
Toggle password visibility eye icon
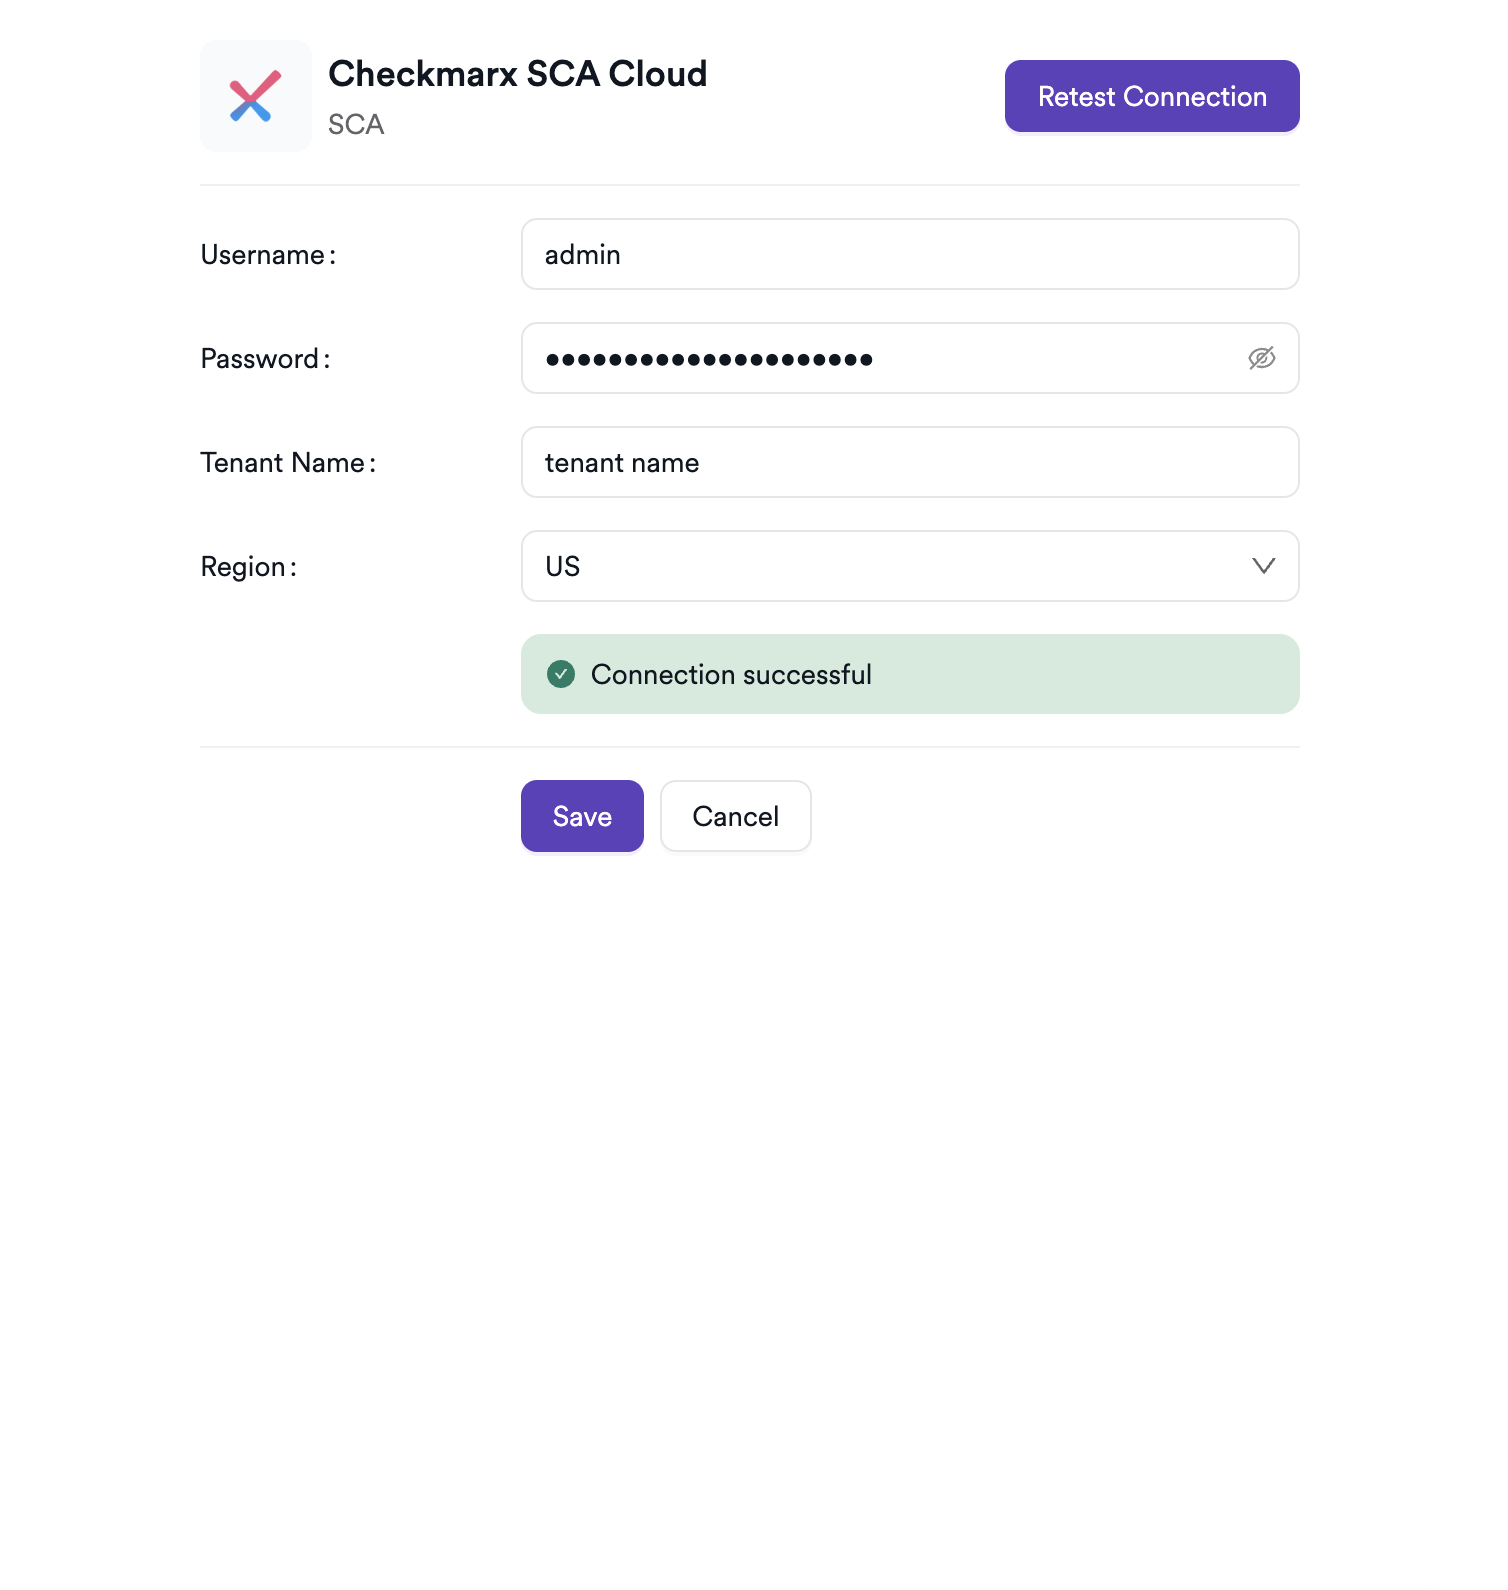click(x=1261, y=358)
